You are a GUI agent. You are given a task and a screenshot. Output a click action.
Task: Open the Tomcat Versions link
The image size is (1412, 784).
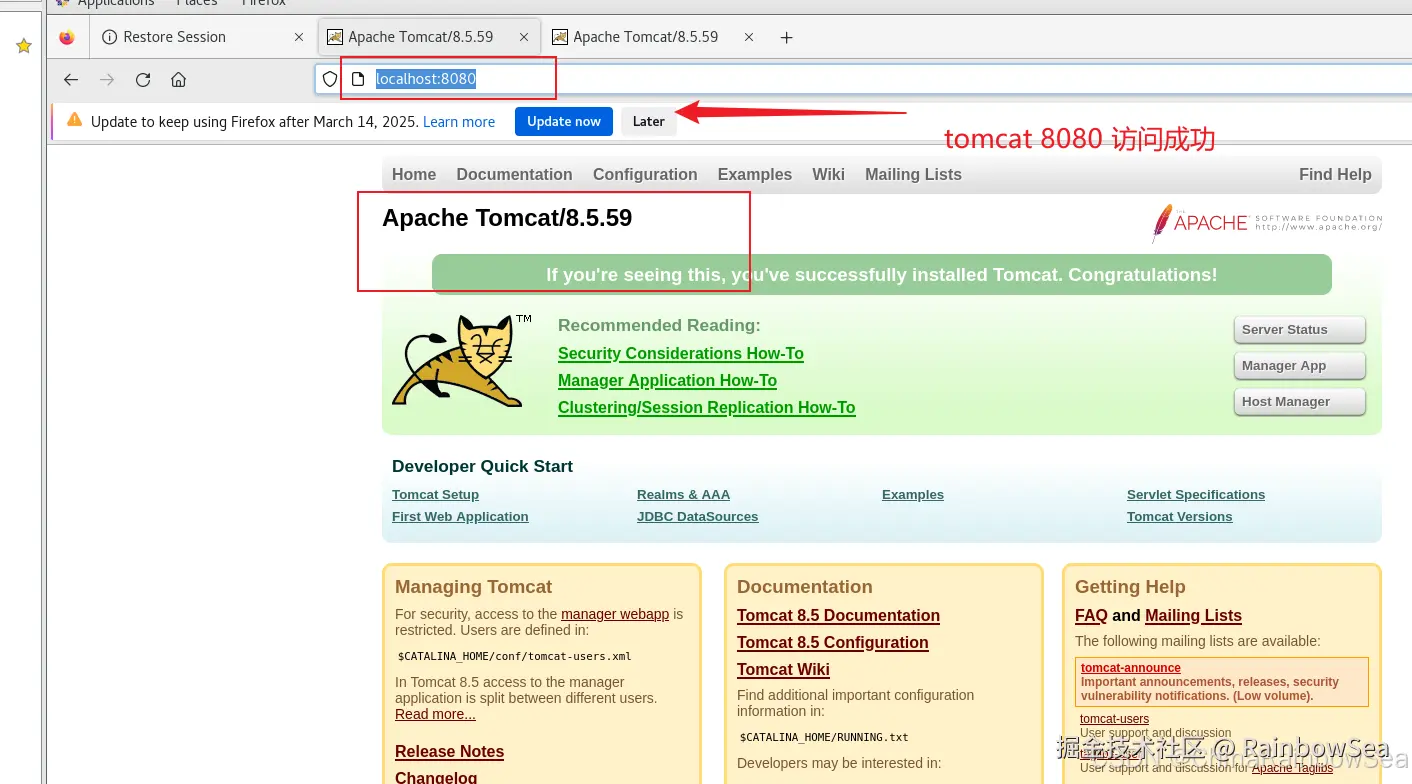[1180, 517]
